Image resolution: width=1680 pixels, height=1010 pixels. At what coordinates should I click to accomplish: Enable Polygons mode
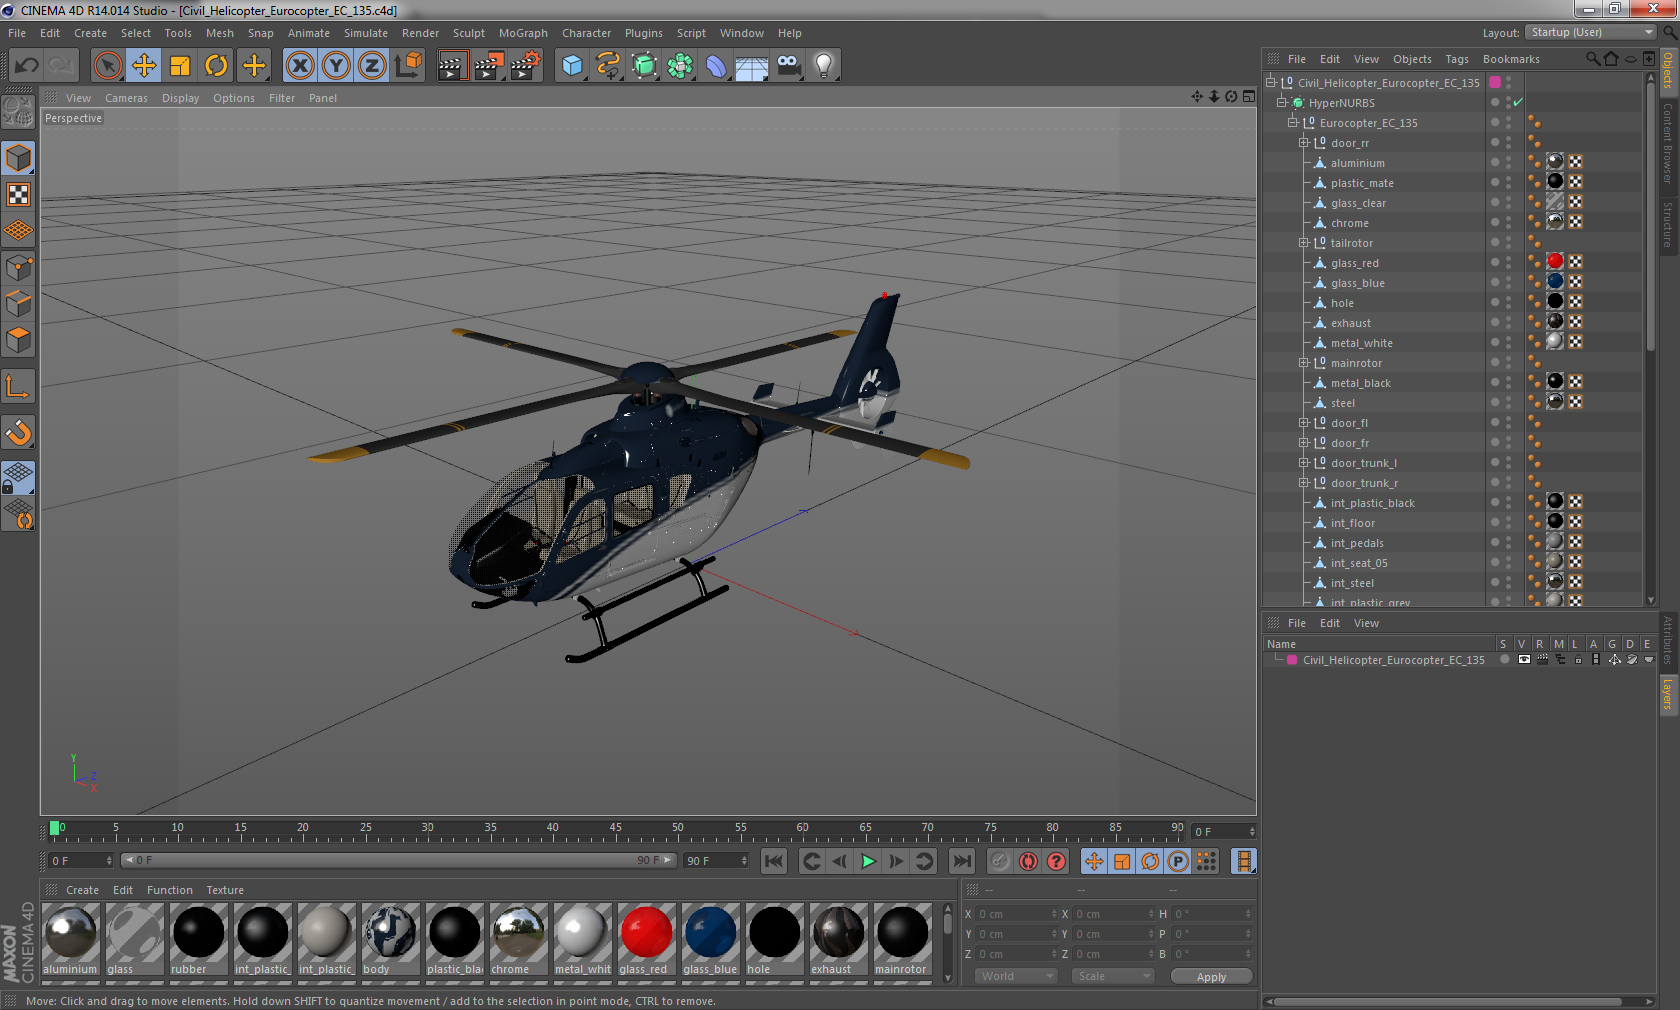pyautogui.click(x=19, y=340)
